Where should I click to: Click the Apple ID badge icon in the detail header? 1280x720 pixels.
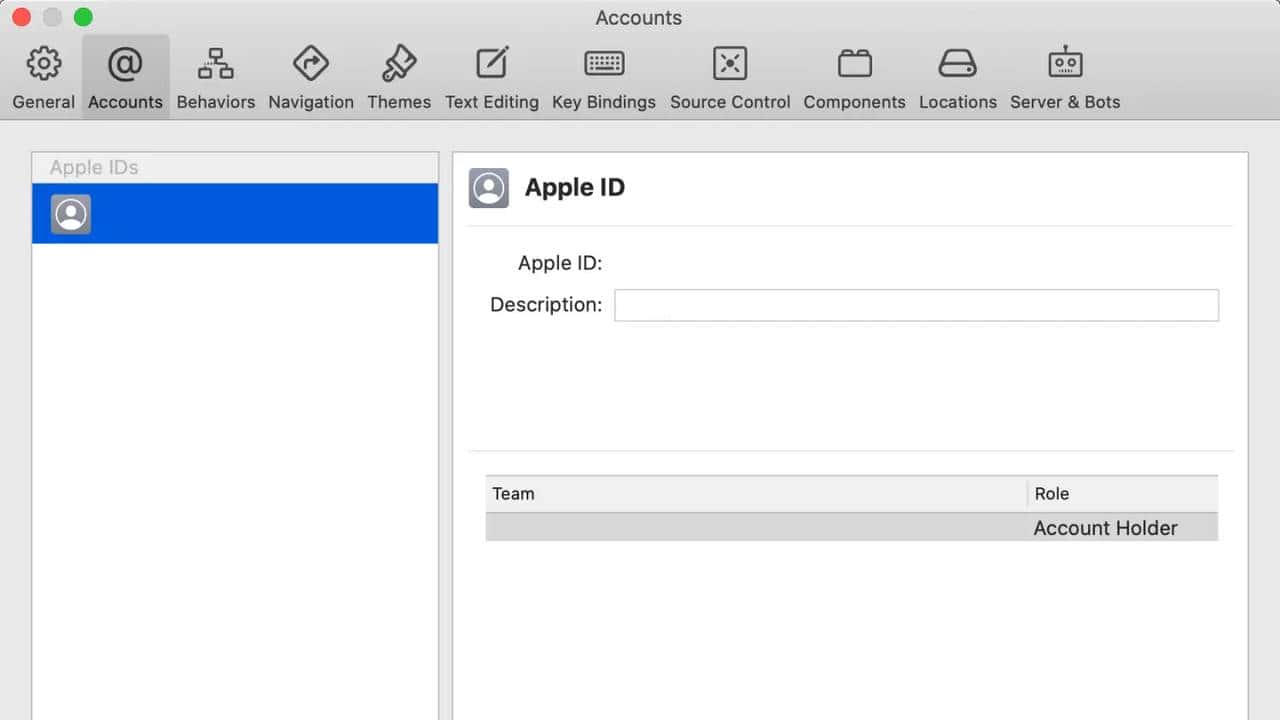pyautogui.click(x=489, y=188)
